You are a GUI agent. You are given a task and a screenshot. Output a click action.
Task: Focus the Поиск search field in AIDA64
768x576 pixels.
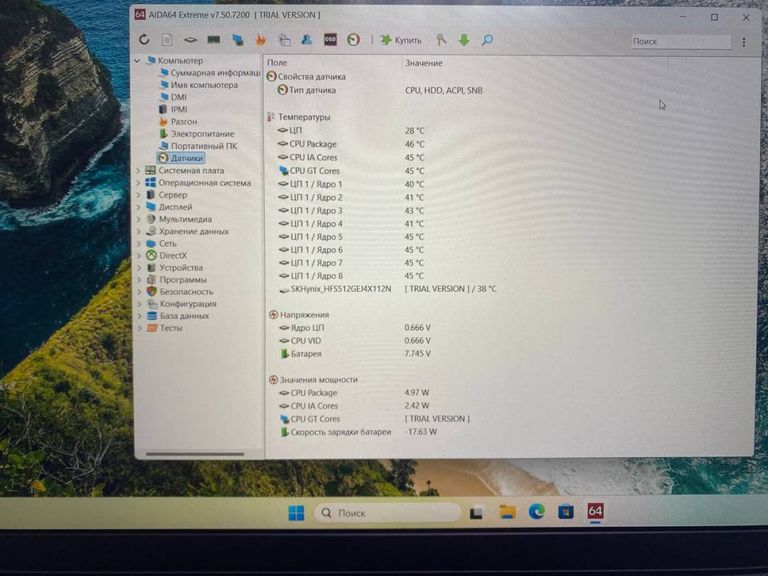coord(681,42)
